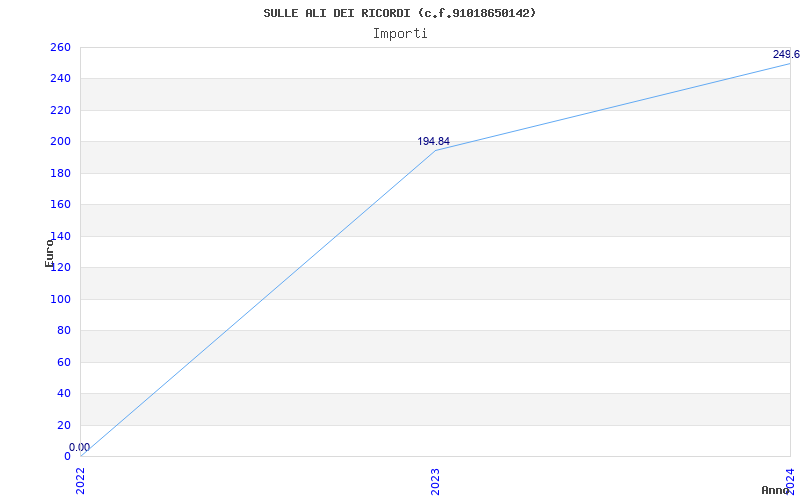Select the 2023 x-axis year label
800x500 pixels.
pyautogui.click(x=435, y=481)
